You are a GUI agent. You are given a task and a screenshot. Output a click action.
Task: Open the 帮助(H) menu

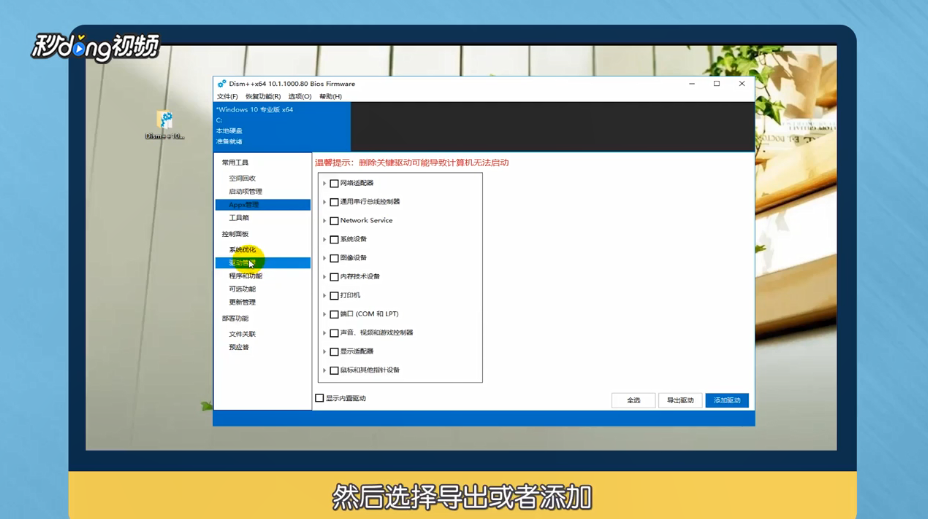tap(330, 96)
